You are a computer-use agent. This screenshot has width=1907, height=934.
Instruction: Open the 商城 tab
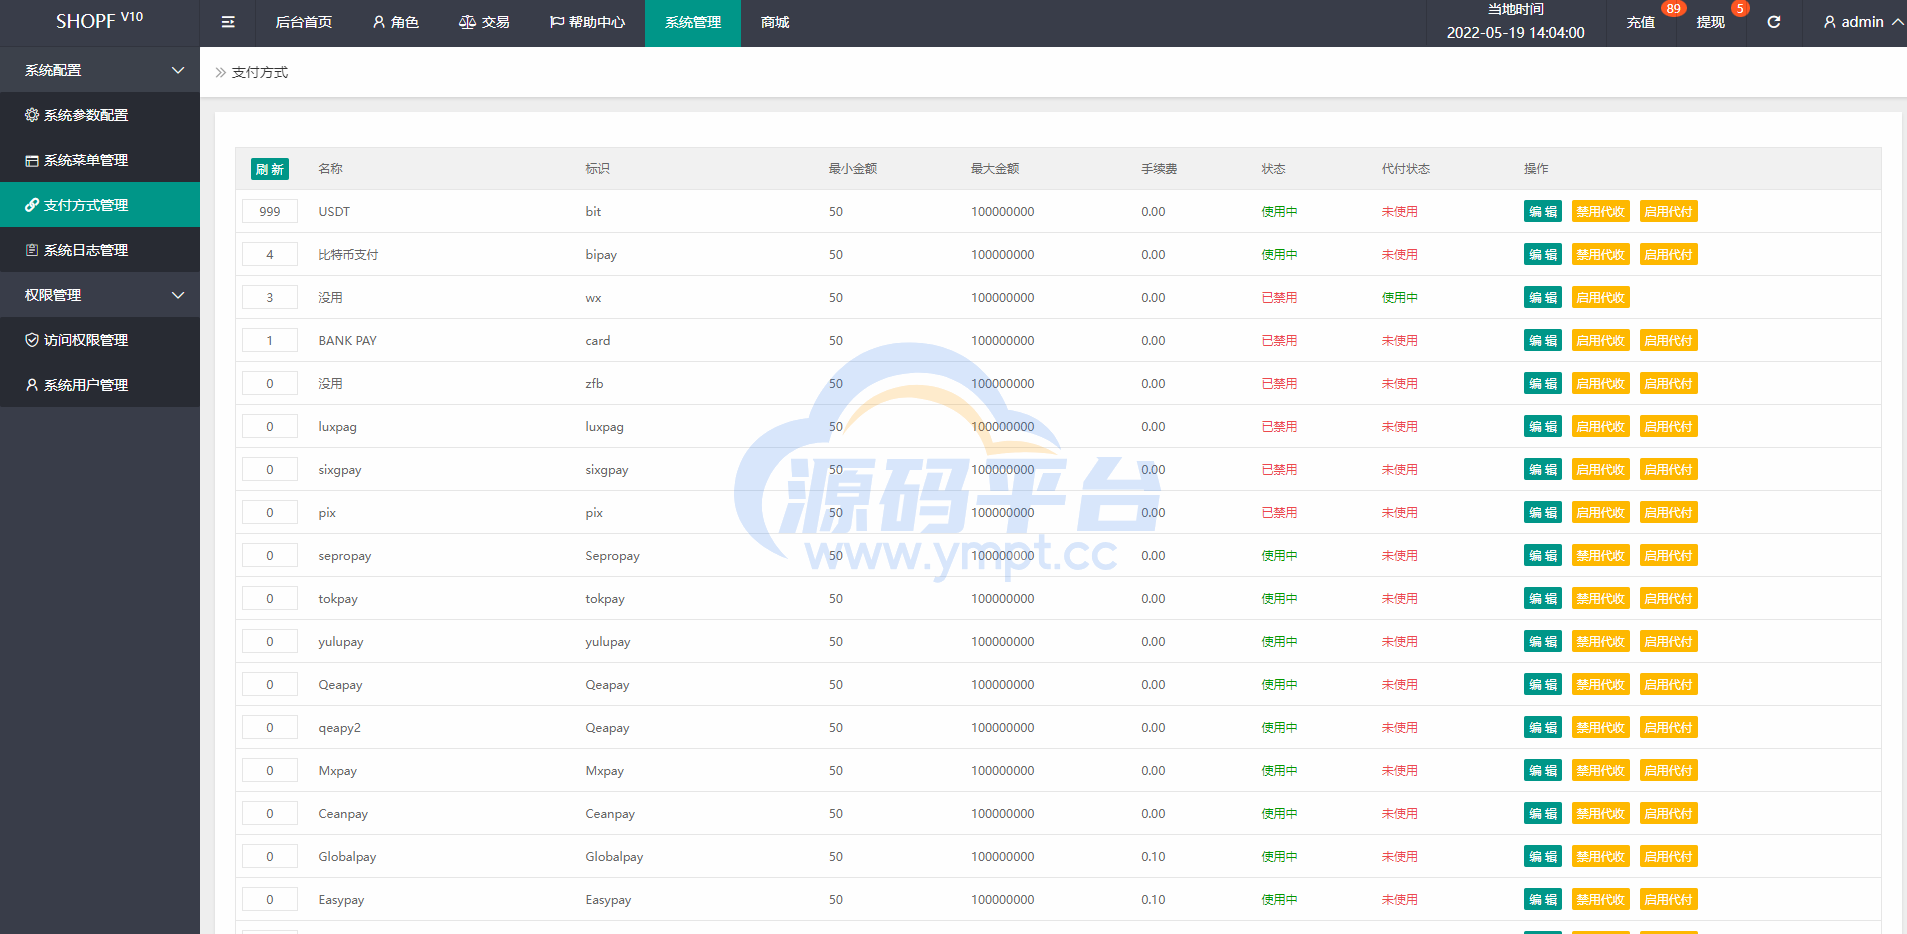click(775, 22)
